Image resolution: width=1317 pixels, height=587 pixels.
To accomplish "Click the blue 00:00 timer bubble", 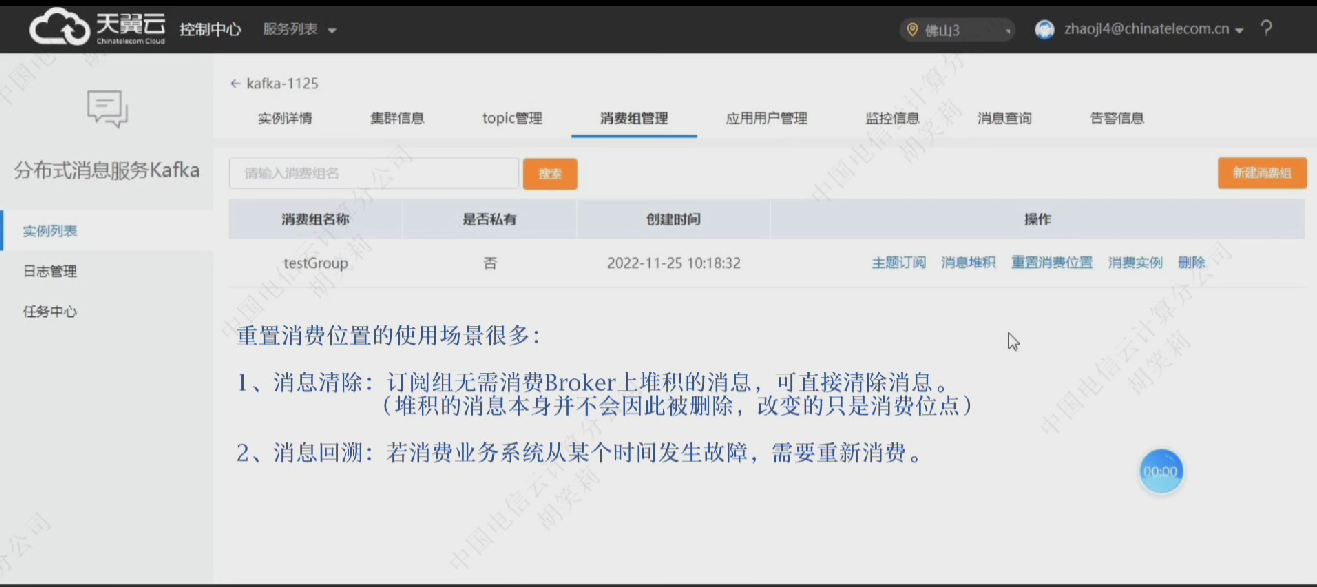I will [x=1161, y=472].
